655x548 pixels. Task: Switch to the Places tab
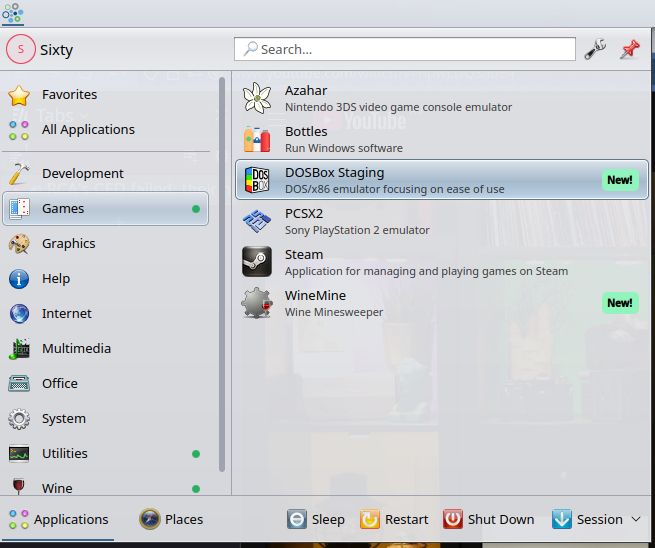[x=171, y=519]
